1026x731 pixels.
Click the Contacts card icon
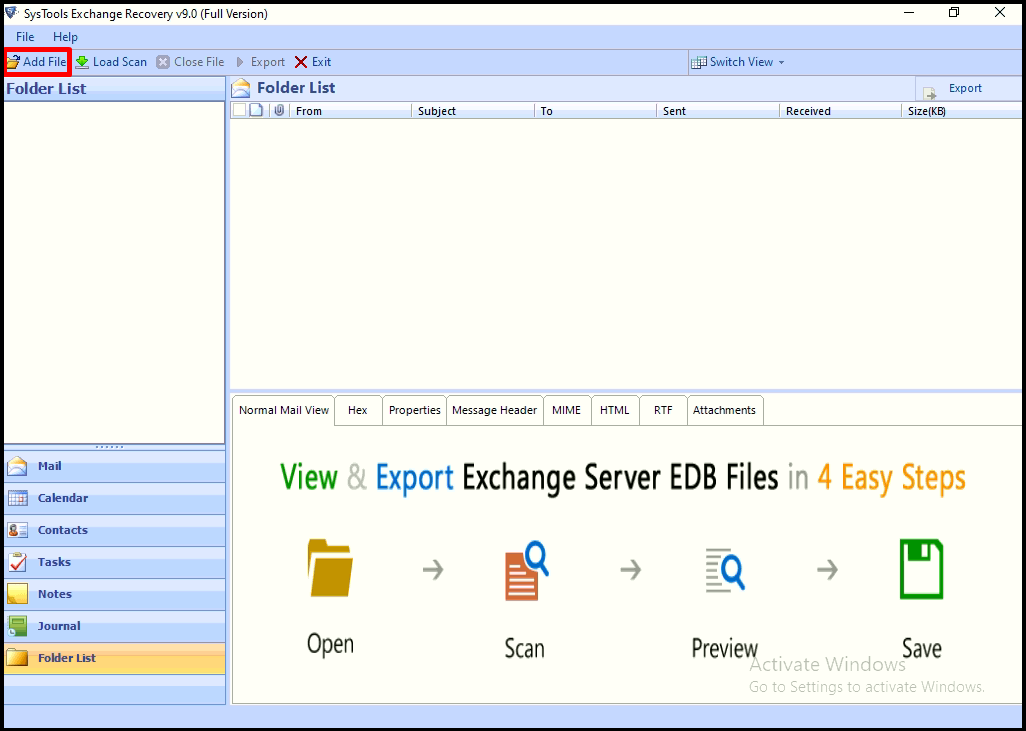click(x=18, y=531)
